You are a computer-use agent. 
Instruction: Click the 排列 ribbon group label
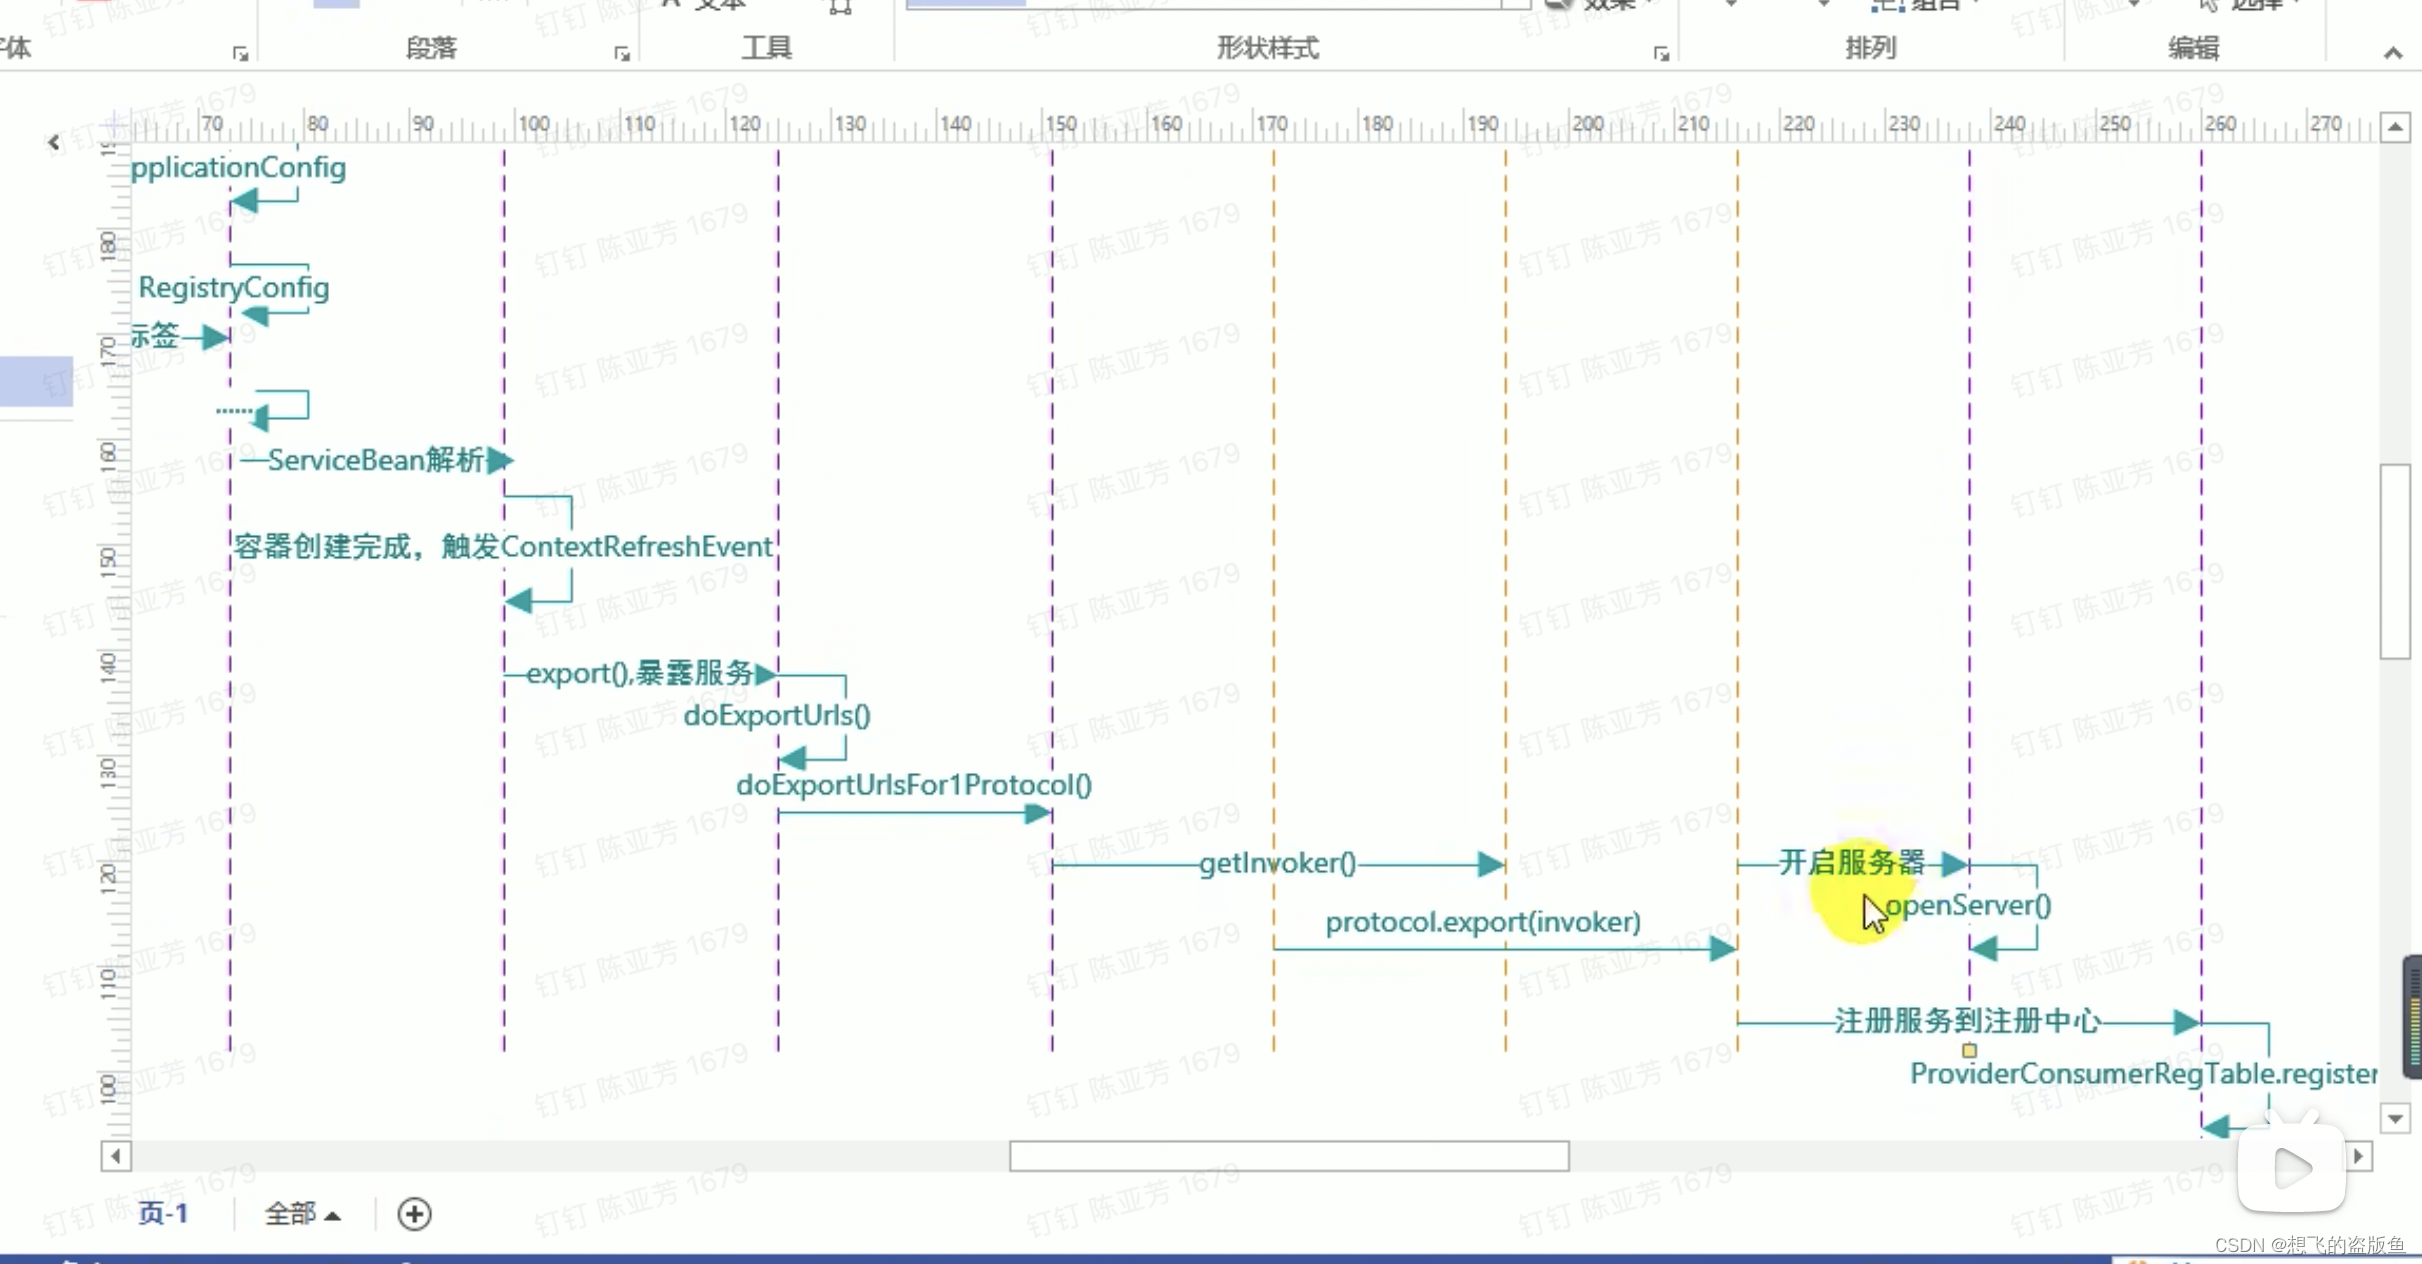[1871, 48]
